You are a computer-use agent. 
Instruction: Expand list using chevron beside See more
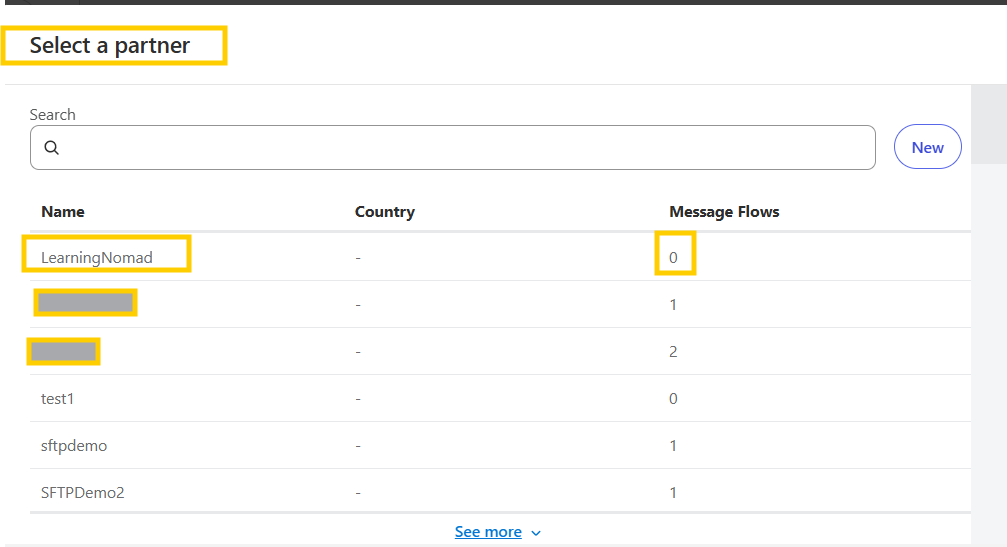pos(536,533)
